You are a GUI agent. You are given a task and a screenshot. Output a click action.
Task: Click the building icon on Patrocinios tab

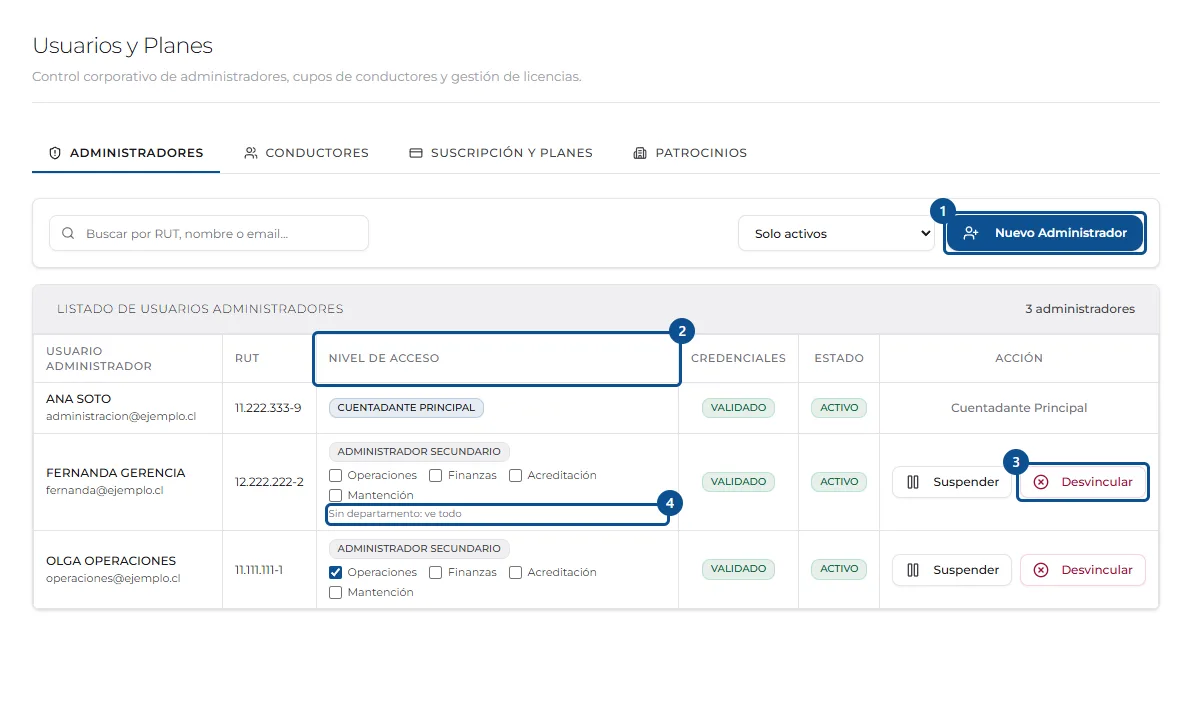click(640, 153)
